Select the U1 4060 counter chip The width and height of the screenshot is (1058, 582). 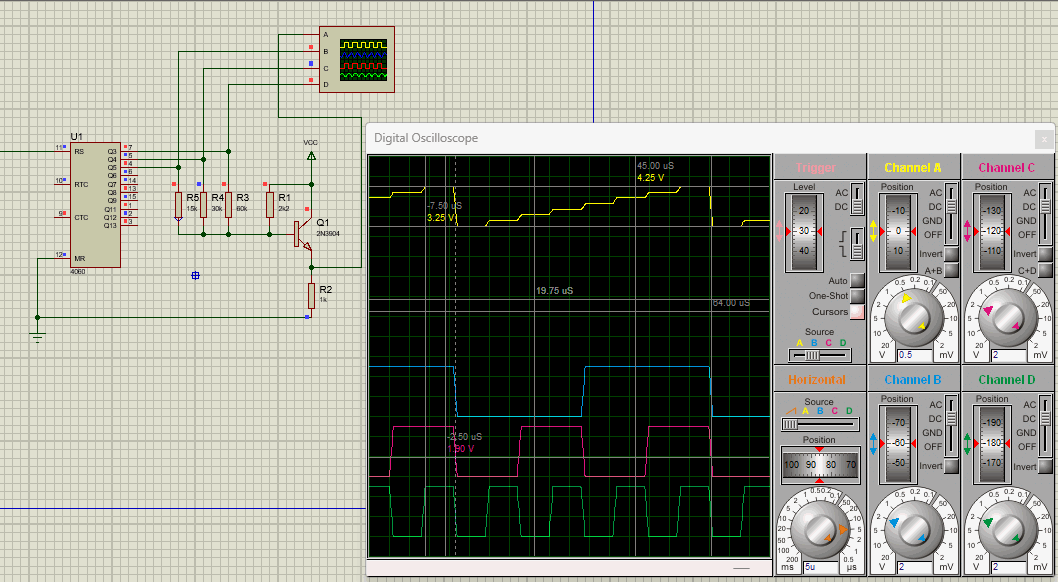pos(95,205)
